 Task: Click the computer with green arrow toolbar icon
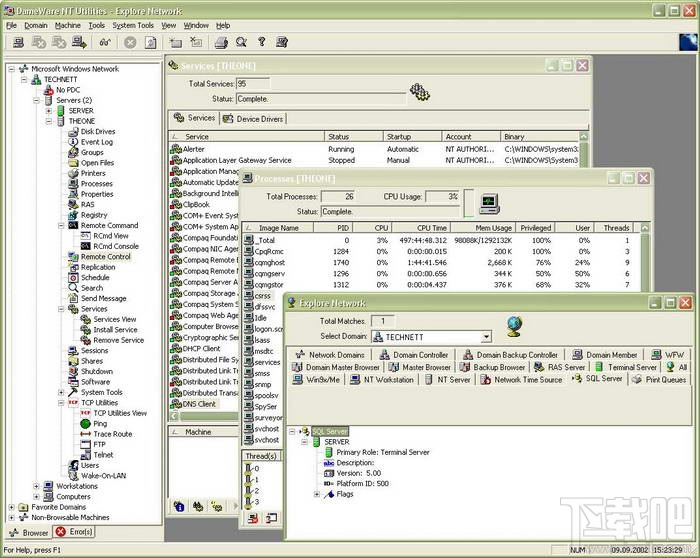click(x=79, y=42)
